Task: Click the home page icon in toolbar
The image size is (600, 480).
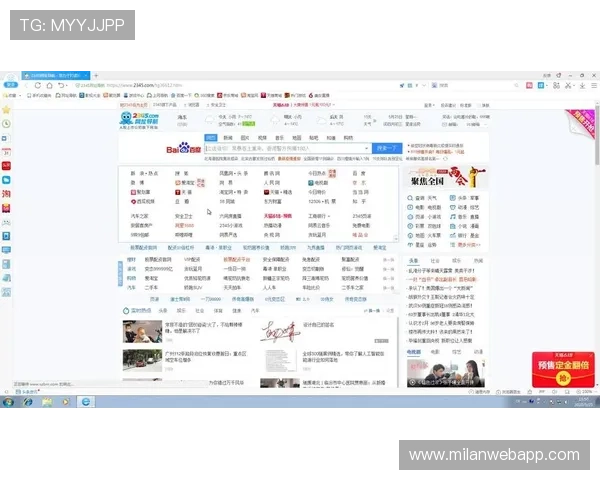Action: [x=49, y=85]
